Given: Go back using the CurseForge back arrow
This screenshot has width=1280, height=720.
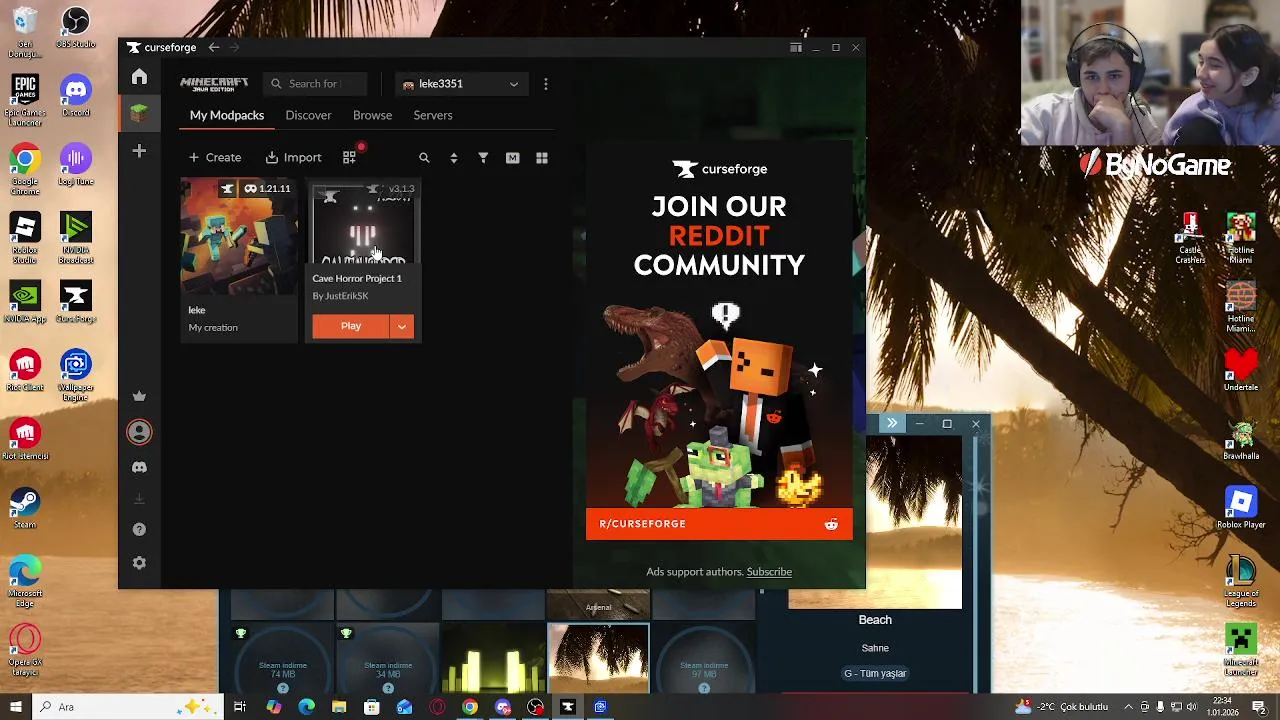Looking at the screenshot, I should (x=214, y=47).
